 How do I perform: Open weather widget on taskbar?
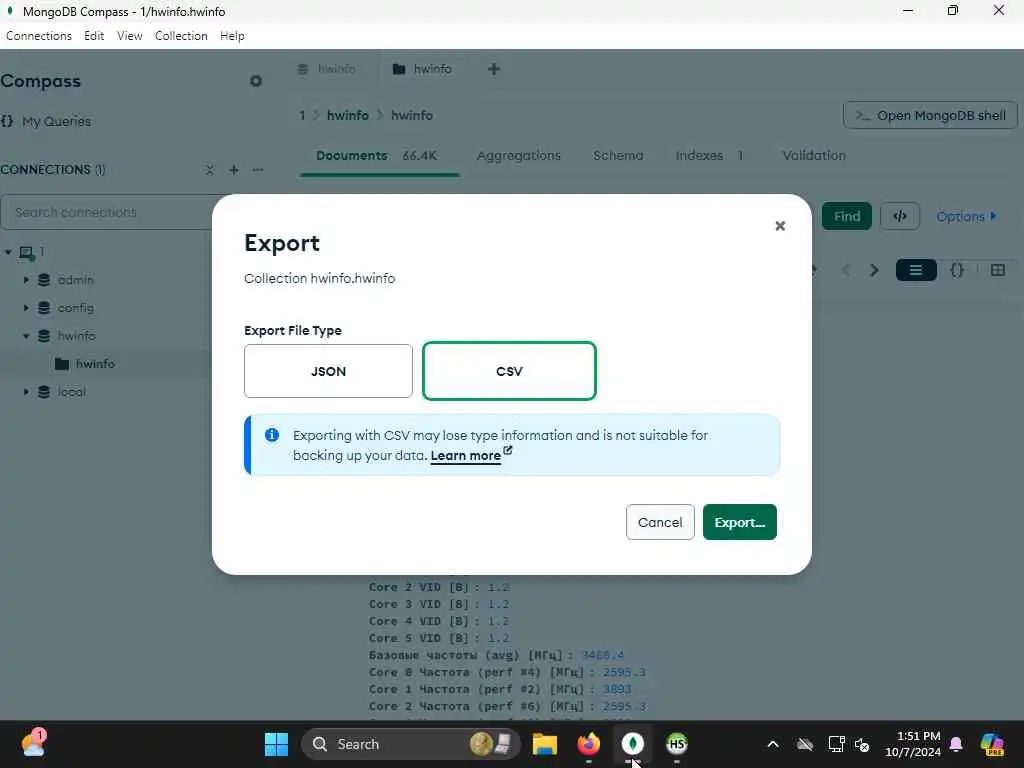[x=33, y=744]
